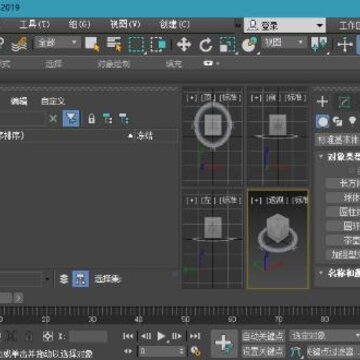Open the 标准基本体 primitive type dropdown
The image size is (360, 360).
tap(337, 140)
